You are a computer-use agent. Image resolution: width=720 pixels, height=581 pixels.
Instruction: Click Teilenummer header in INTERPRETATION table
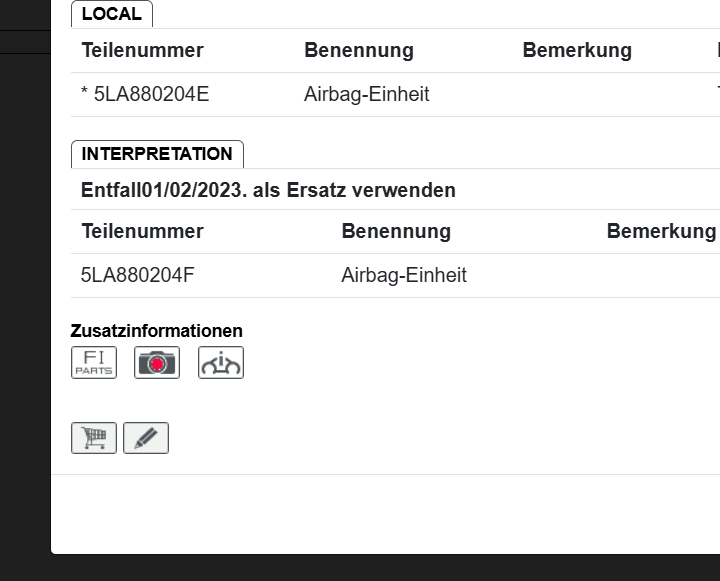tap(142, 231)
